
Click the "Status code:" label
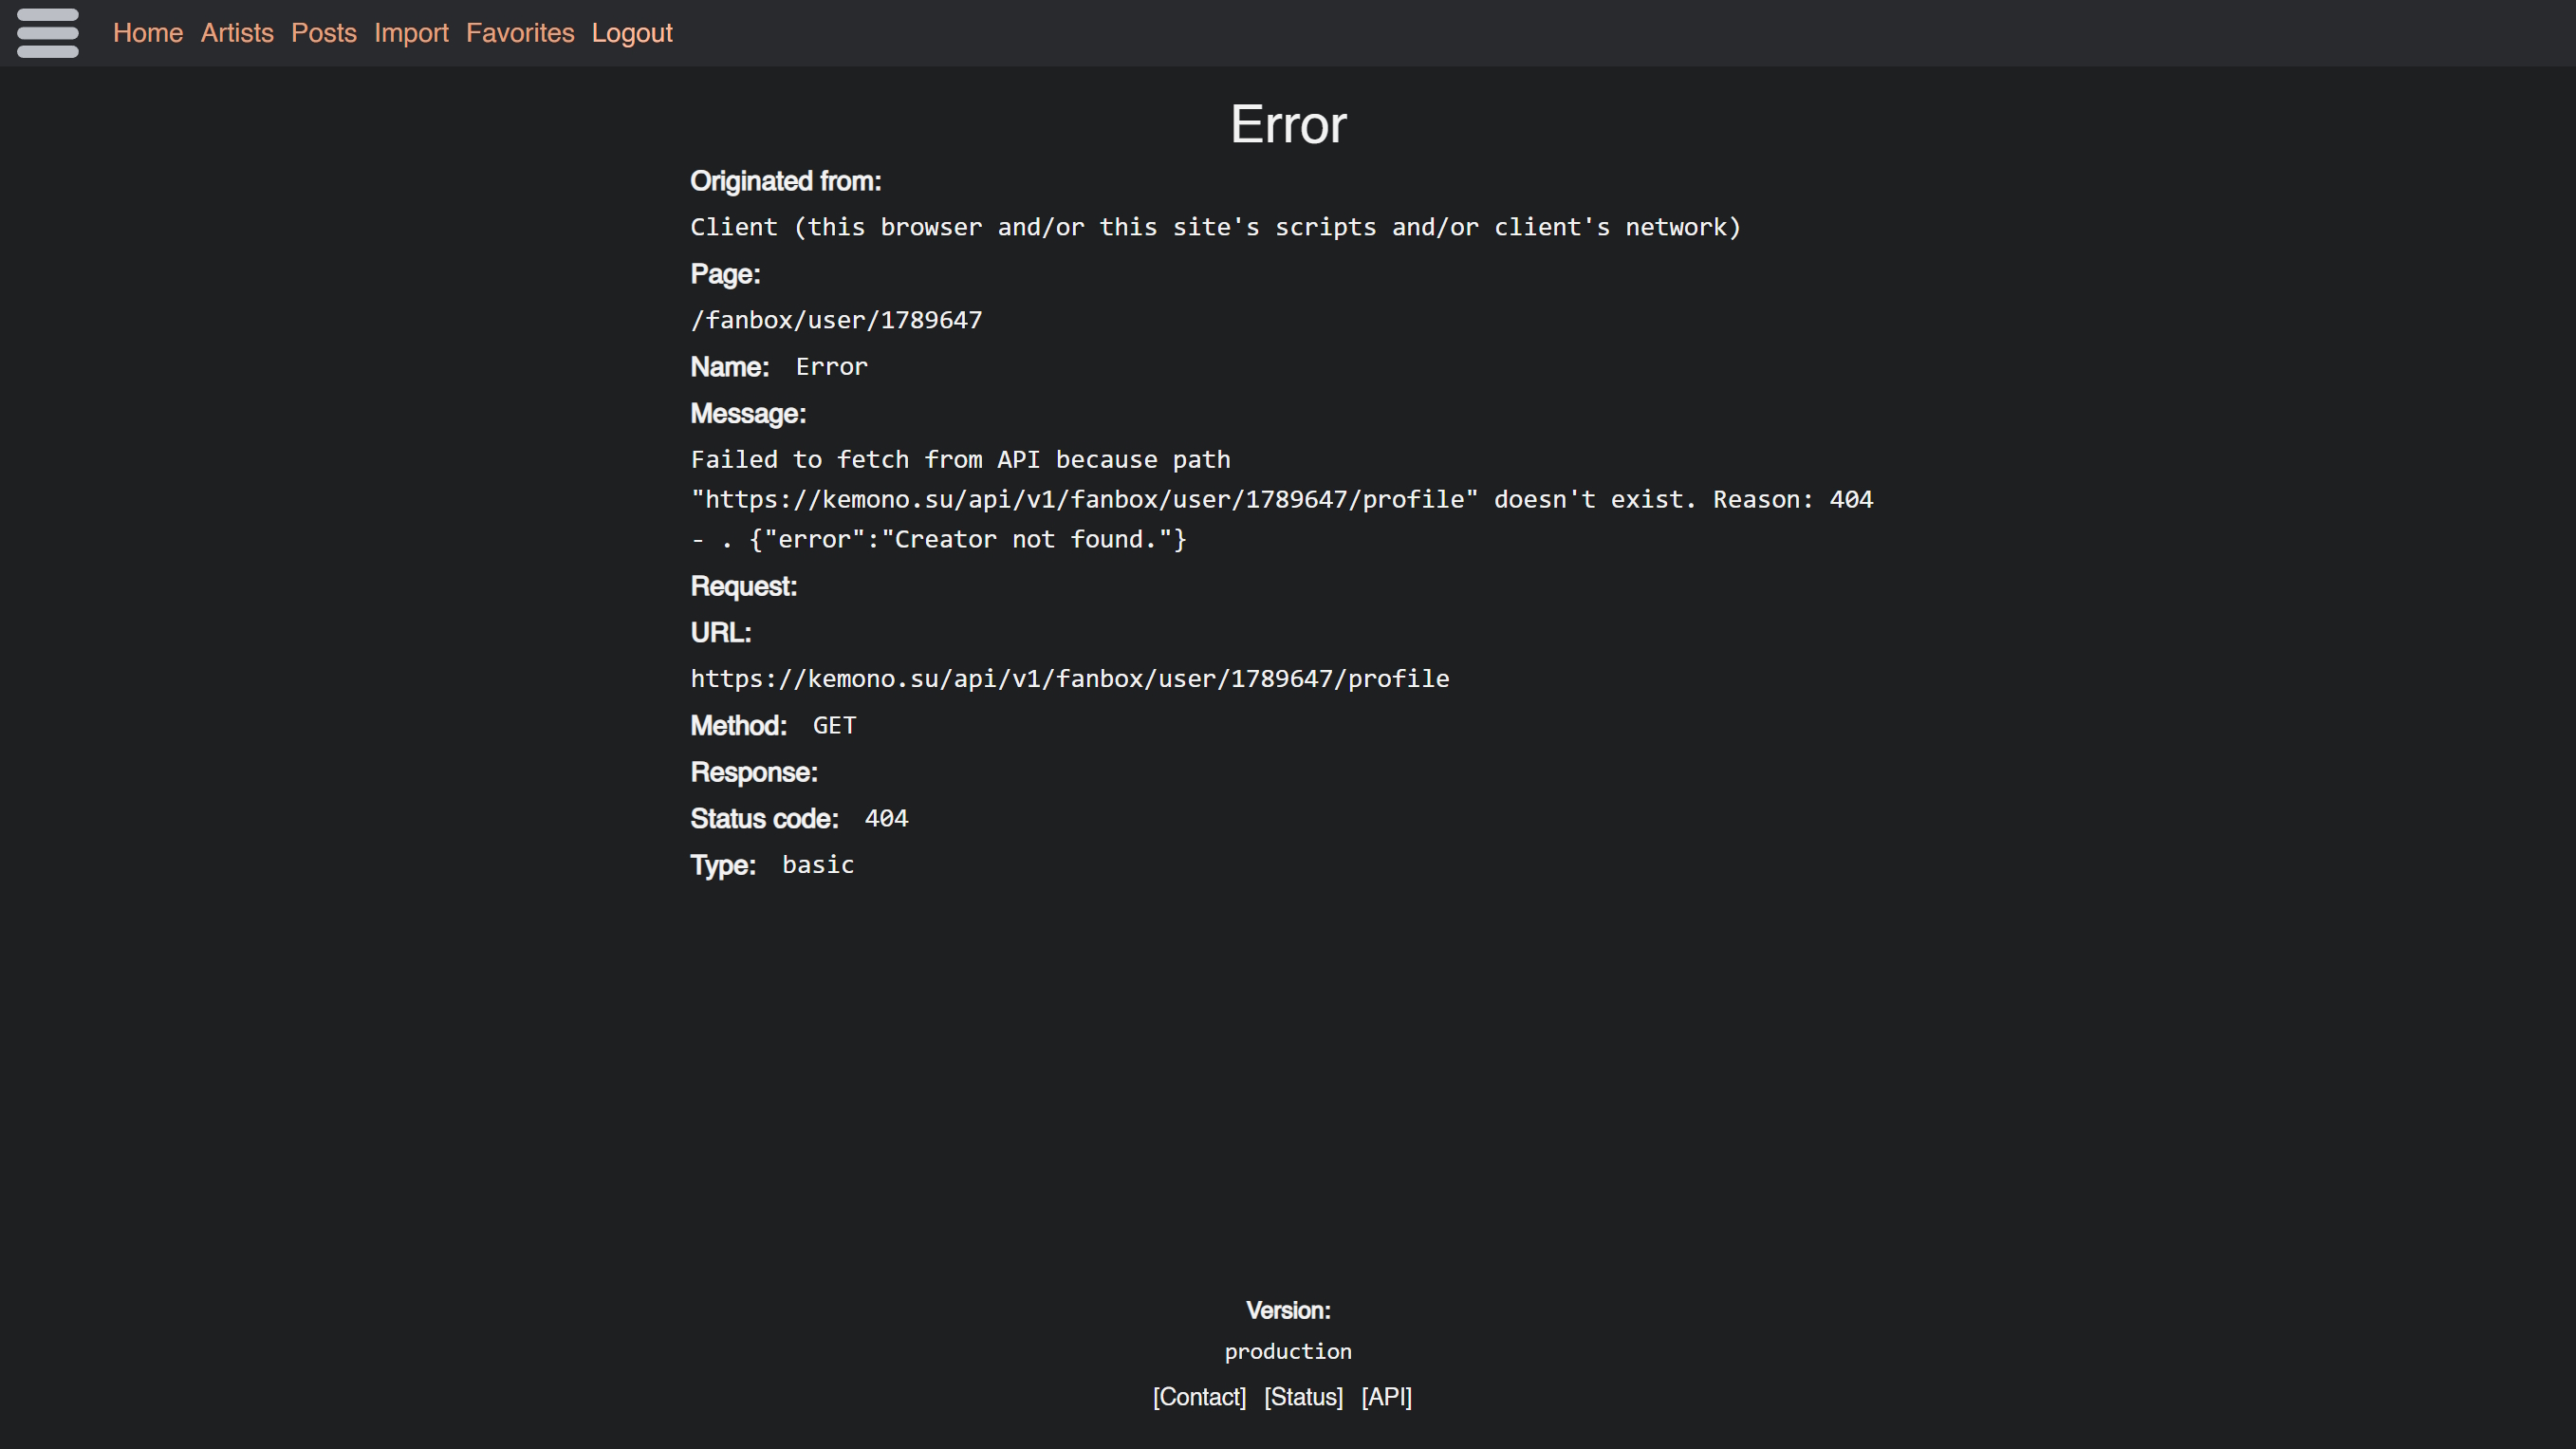pyautogui.click(x=764, y=819)
